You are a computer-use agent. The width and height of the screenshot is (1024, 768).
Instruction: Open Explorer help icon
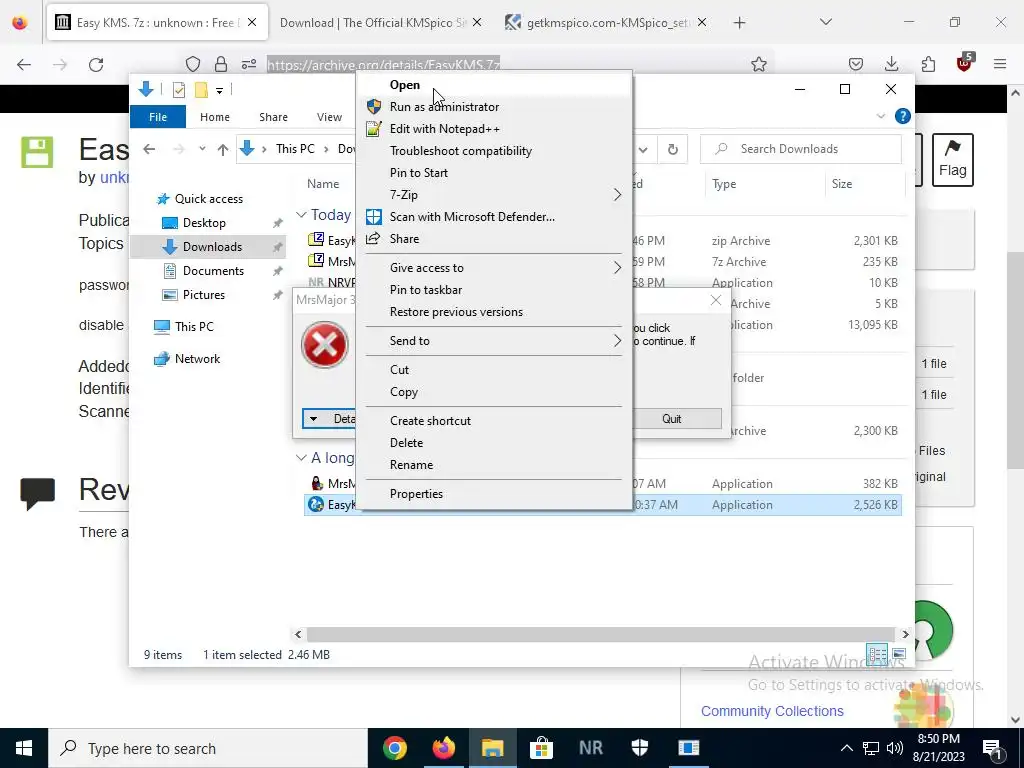click(903, 116)
